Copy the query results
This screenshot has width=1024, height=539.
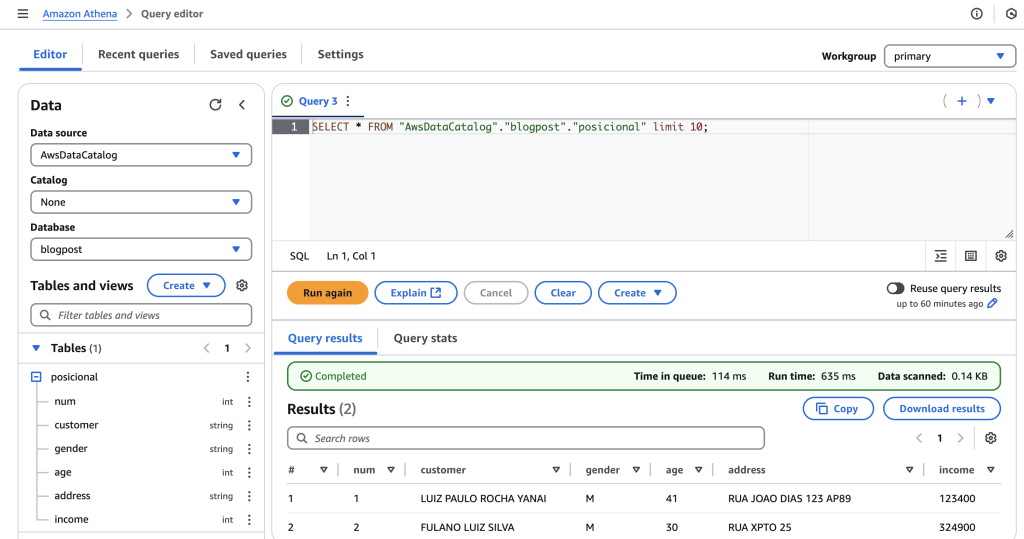838,408
